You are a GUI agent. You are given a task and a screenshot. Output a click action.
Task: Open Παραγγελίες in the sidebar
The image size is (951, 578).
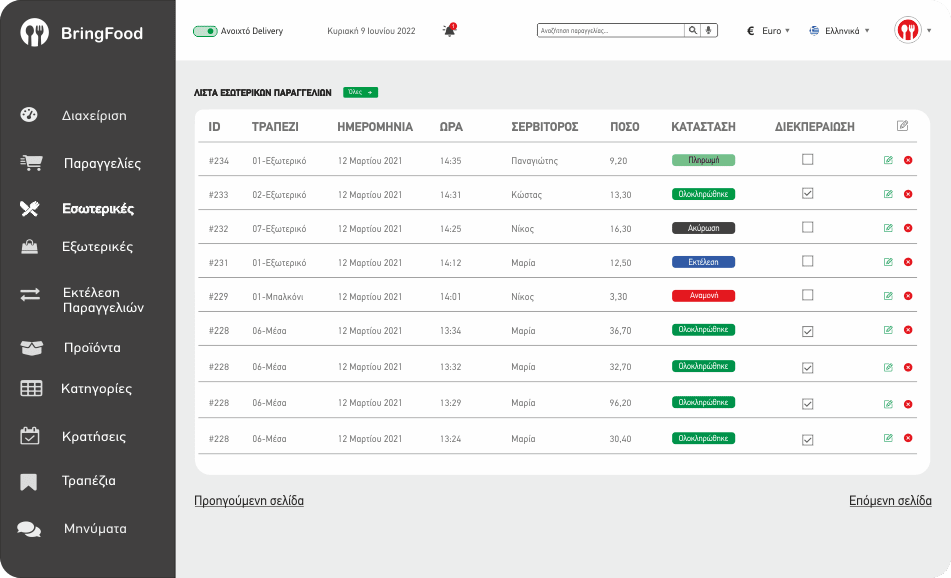102,163
